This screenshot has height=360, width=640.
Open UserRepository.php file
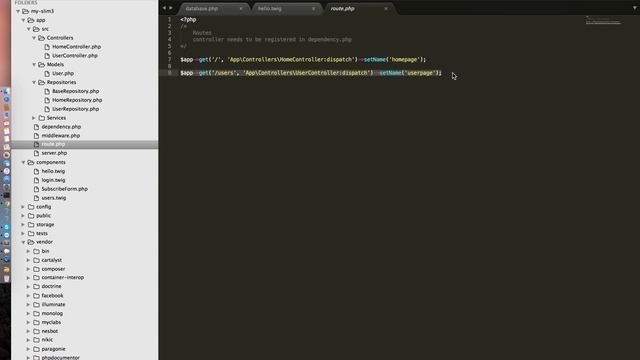click(x=76, y=109)
